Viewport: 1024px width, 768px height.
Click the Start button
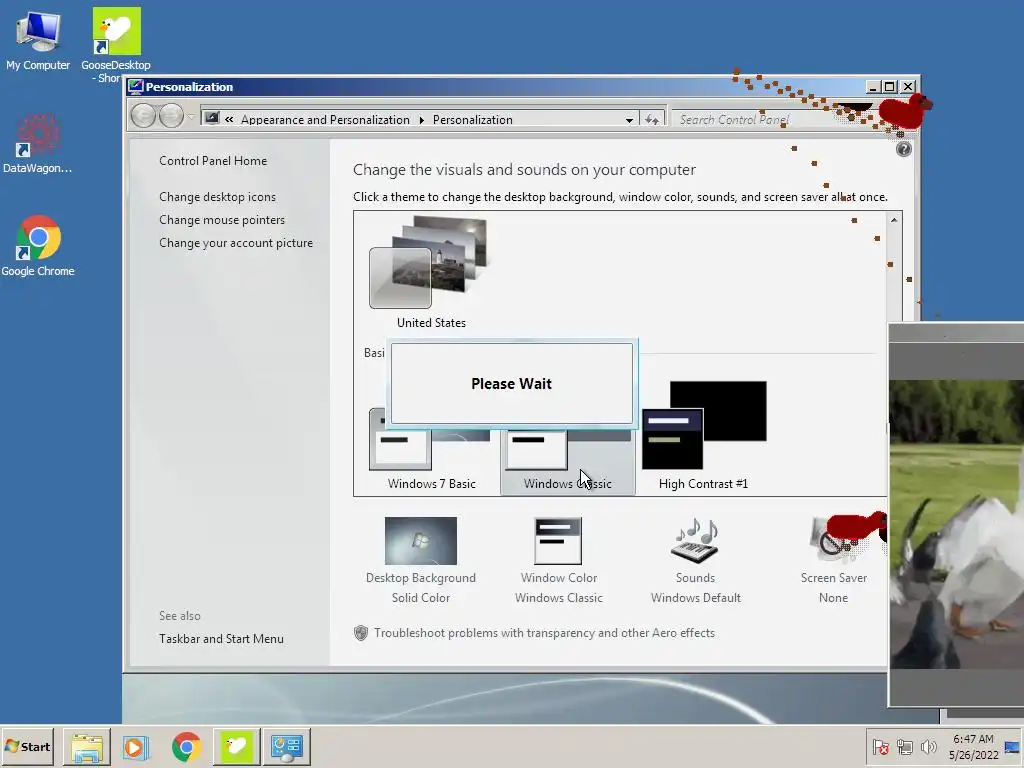[x=27, y=746]
